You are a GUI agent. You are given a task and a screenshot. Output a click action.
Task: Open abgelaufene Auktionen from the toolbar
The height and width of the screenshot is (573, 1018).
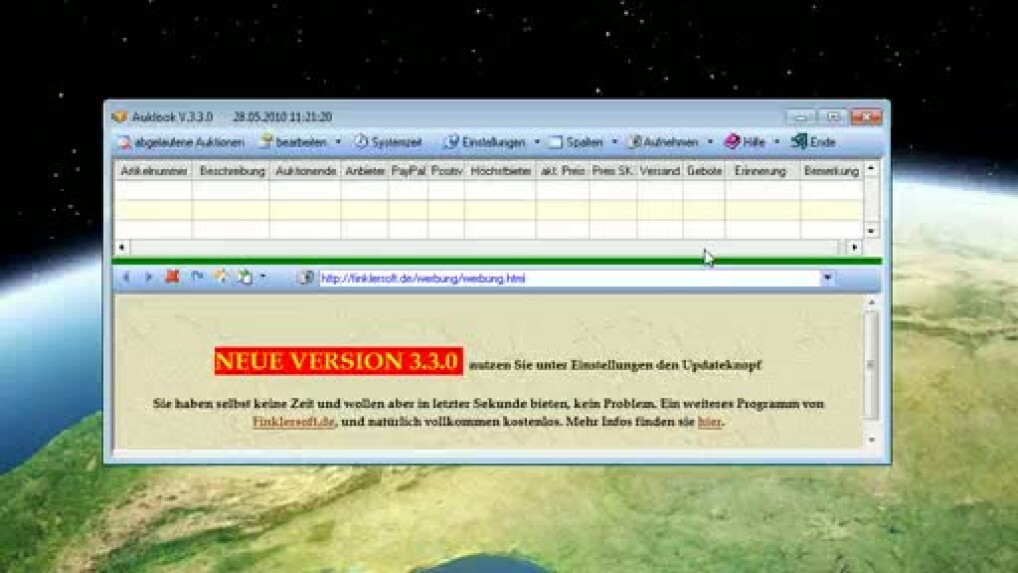pos(180,143)
